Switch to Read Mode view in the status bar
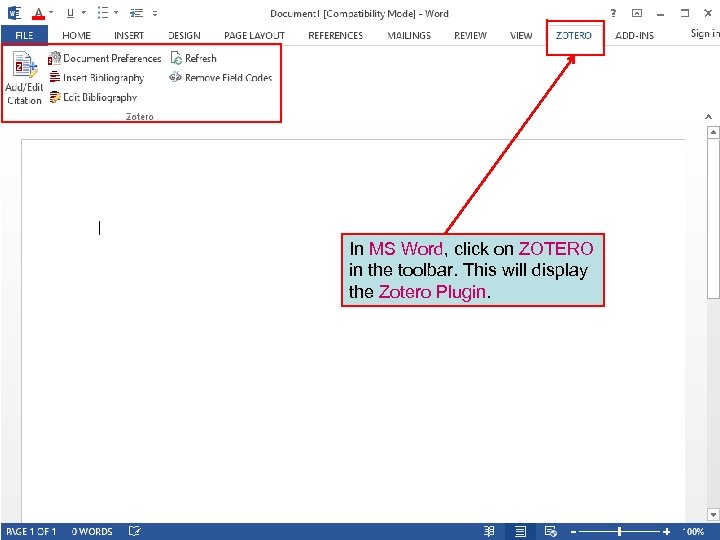The width and height of the screenshot is (720, 540). 489,531
